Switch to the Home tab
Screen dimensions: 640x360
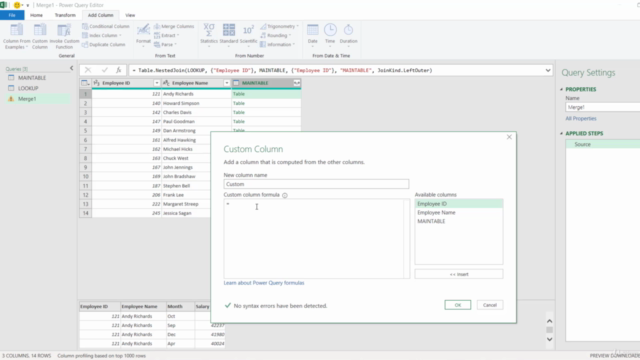click(36, 15)
